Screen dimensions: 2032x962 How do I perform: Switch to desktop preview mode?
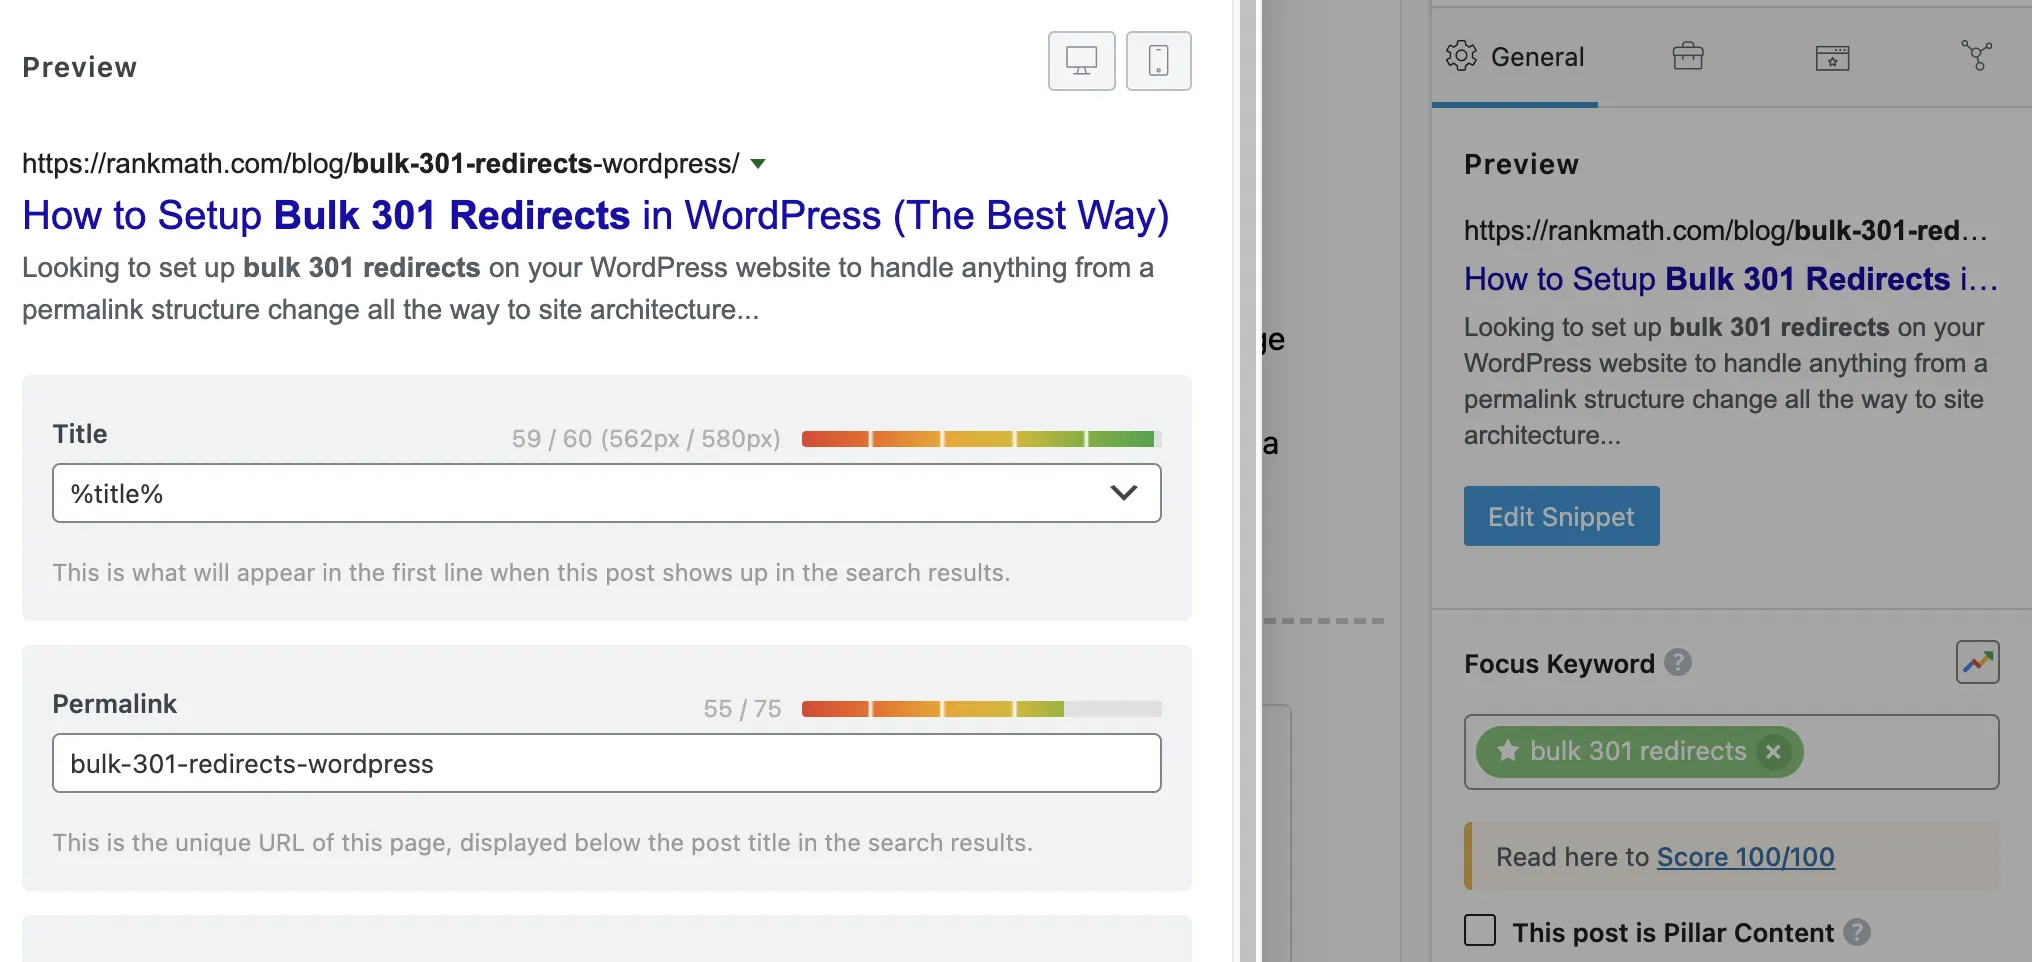[x=1081, y=61]
